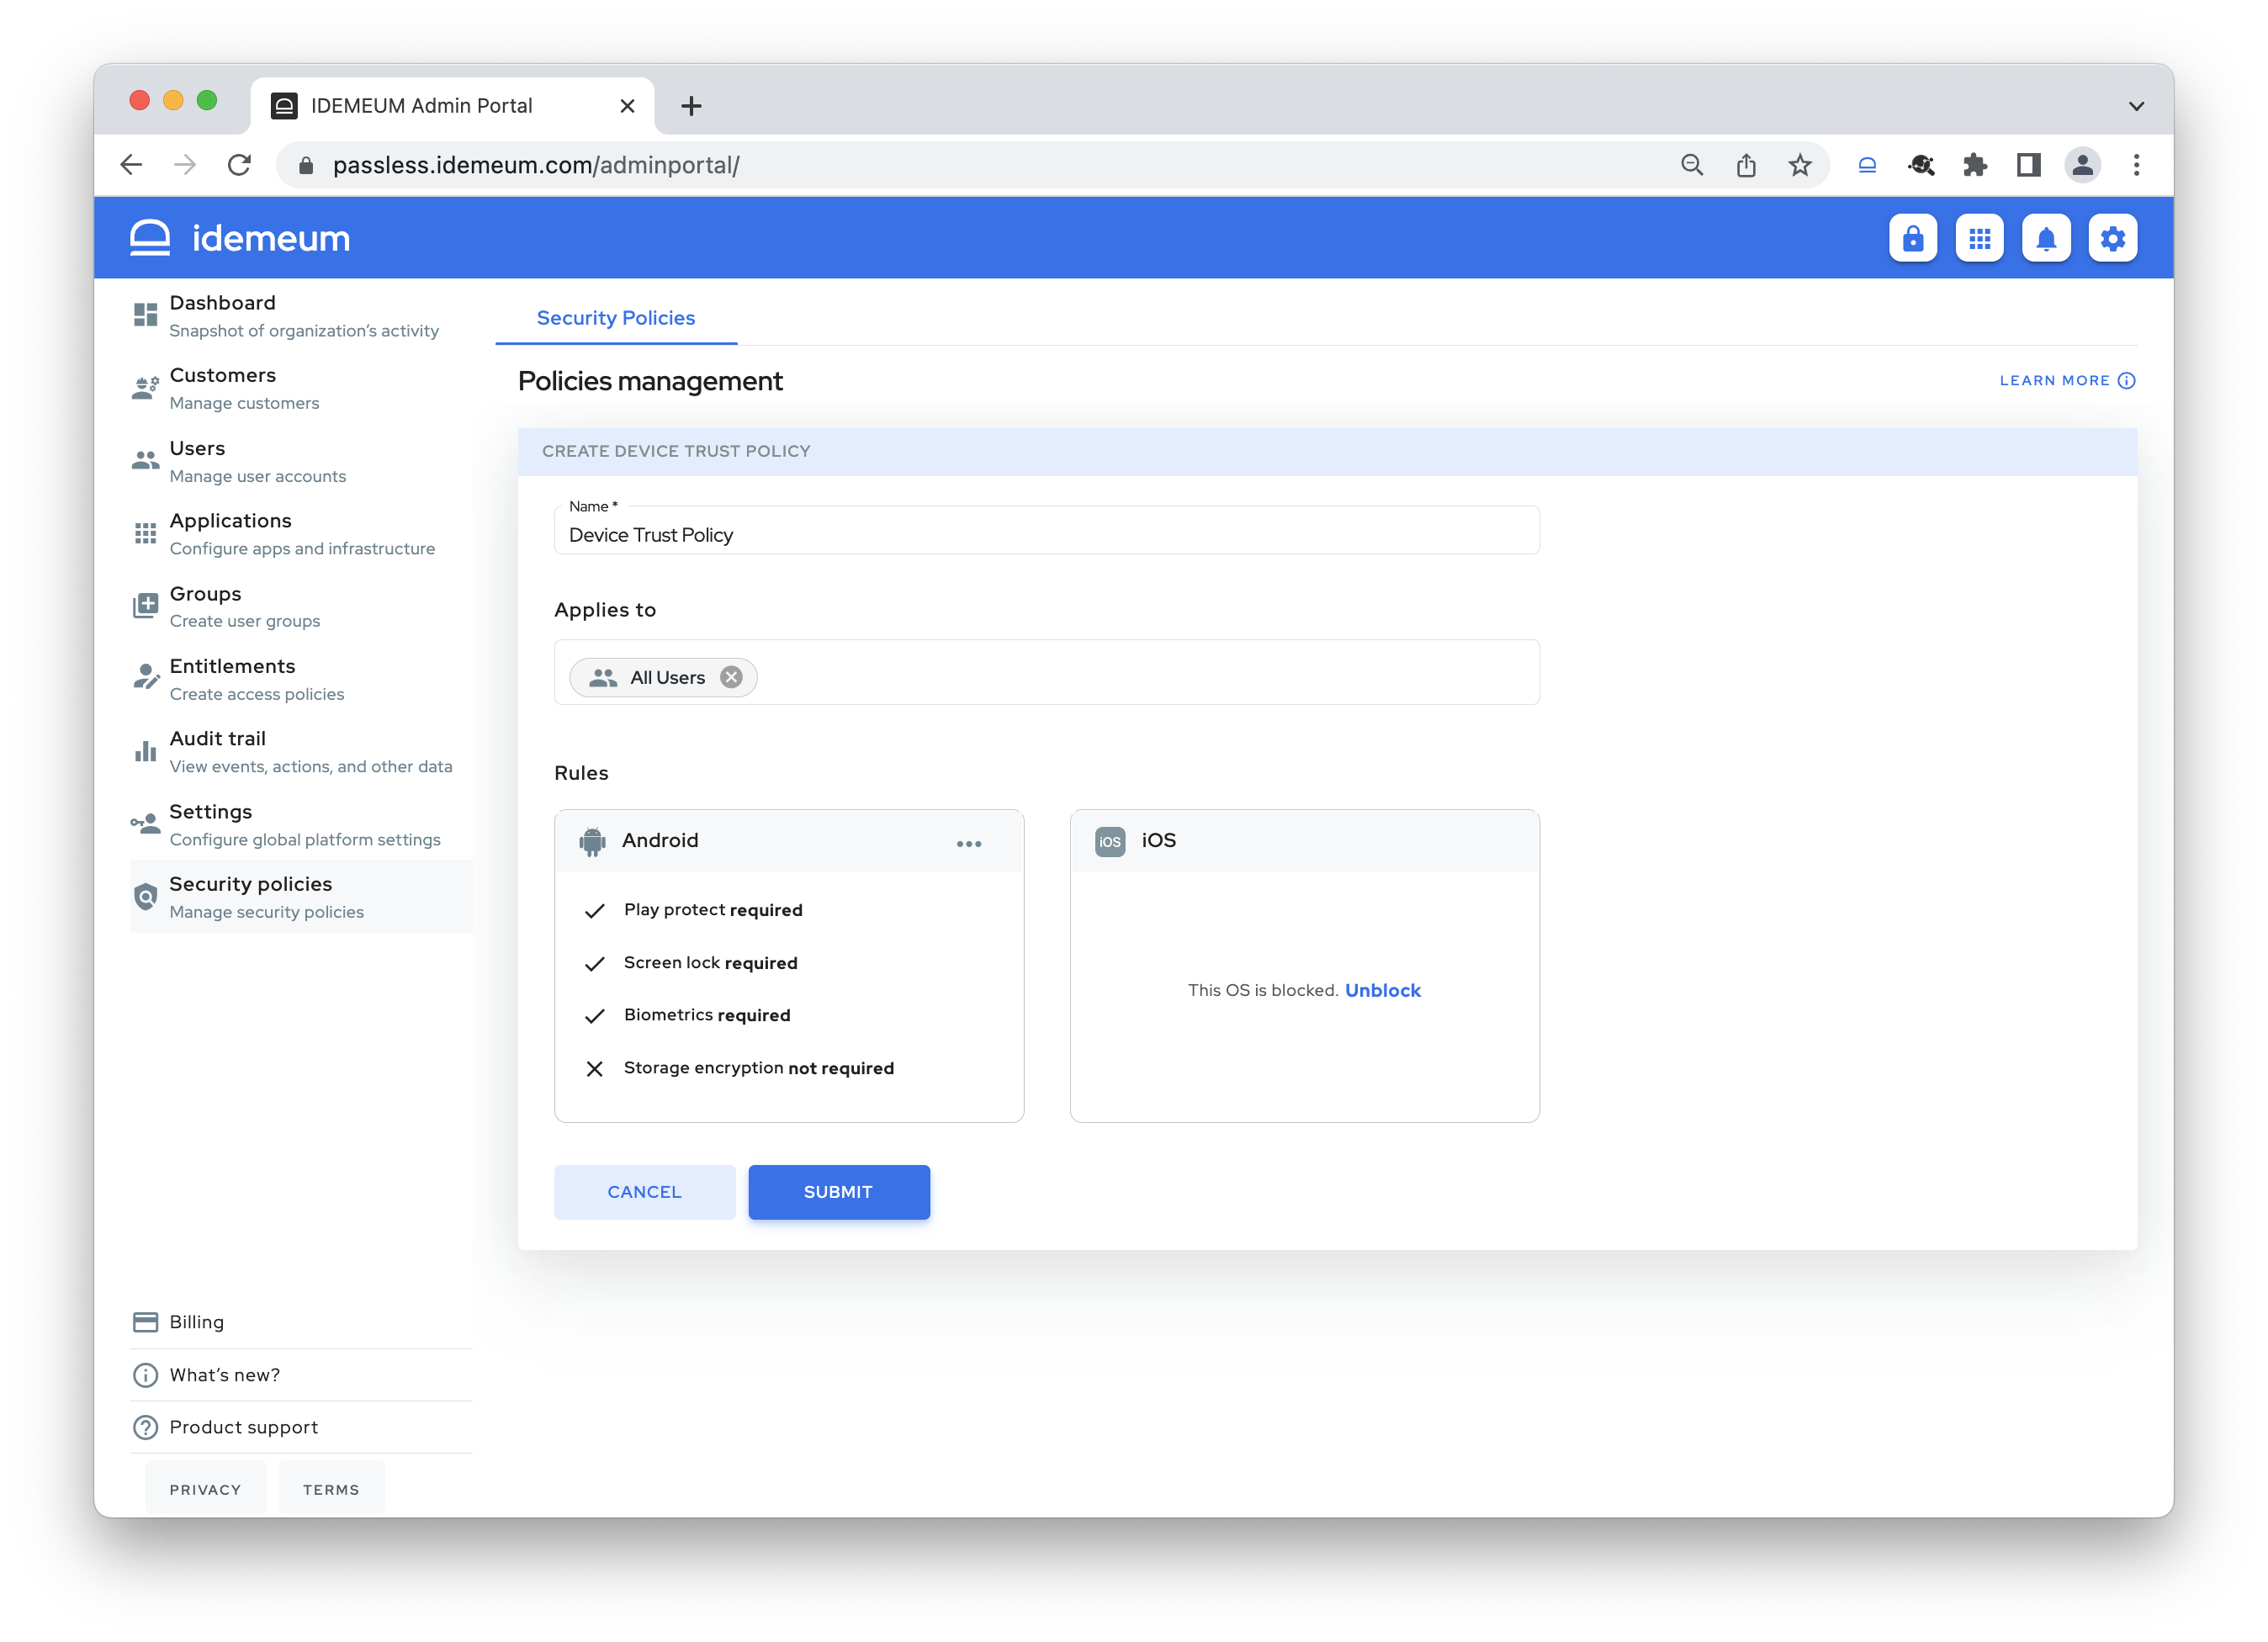Click the Learn More link
Viewport: 2268px width, 1642px height.
[2066, 380]
